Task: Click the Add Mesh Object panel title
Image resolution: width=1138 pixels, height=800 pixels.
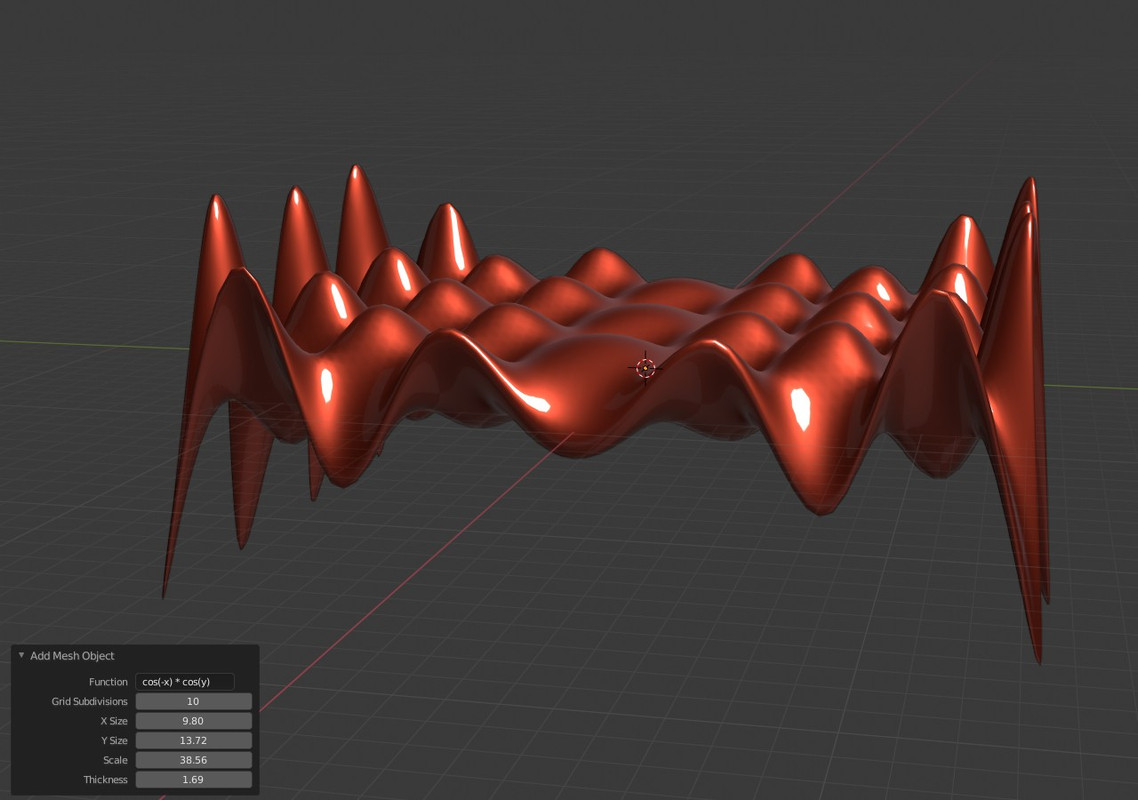Action: click(72, 656)
